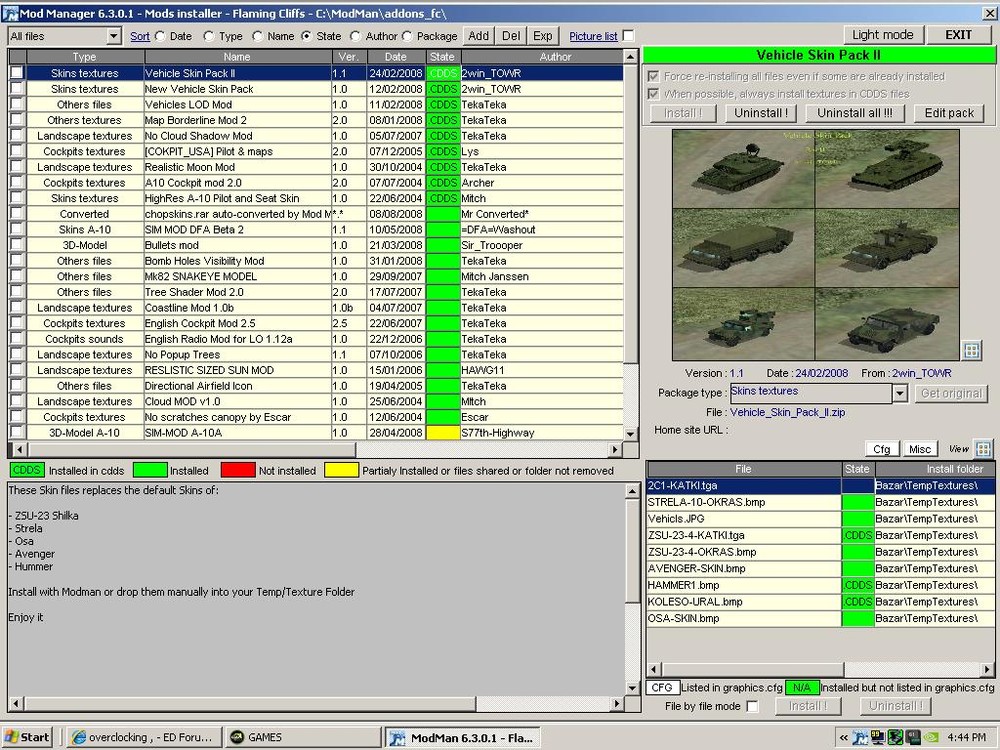Select the ZSU-23-4-OKRAS.bmp file row
The height and width of the screenshot is (750, 1000).
[x=743, y=552]
